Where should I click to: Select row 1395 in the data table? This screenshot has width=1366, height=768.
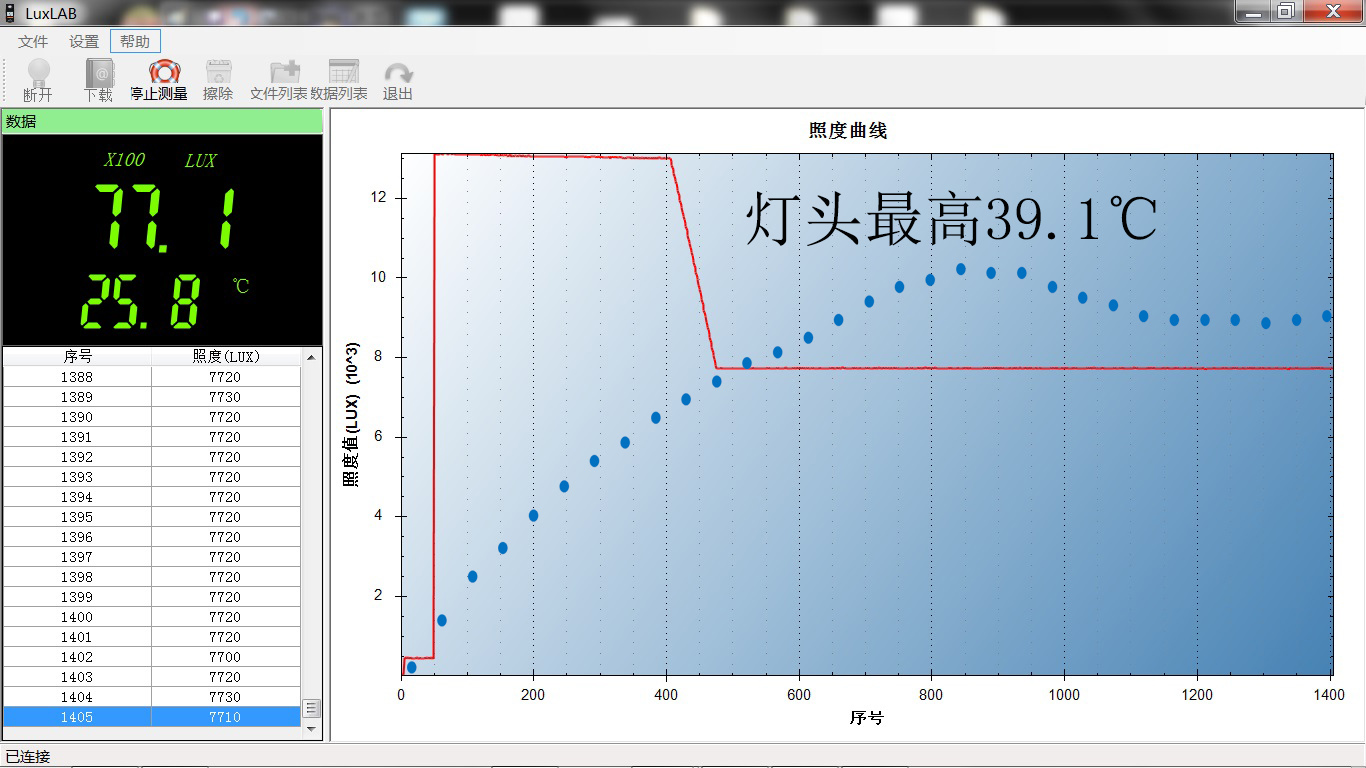[x=152, y=517]
